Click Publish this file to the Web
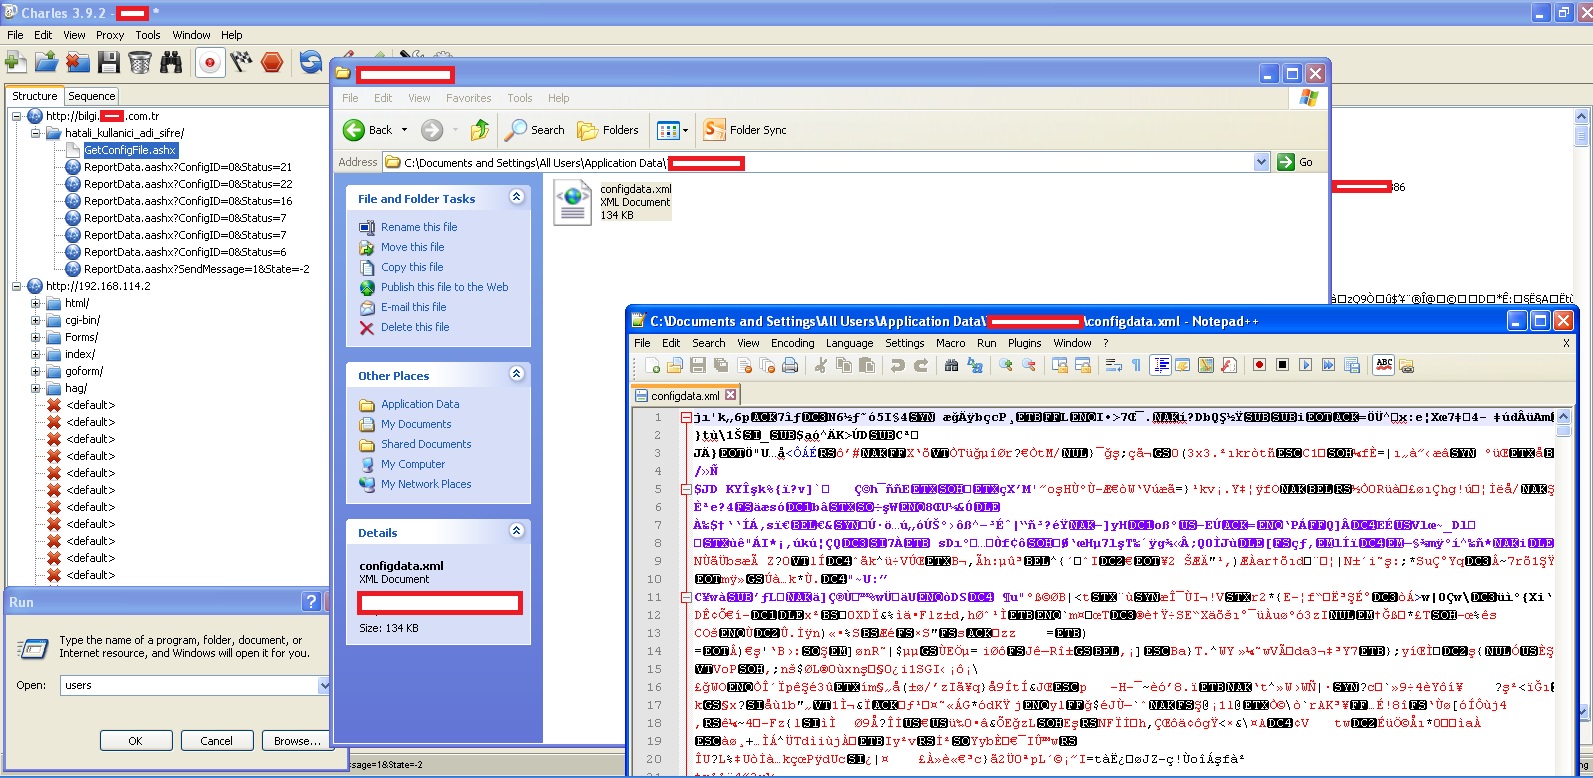Image resolution: width=1593 pixels, height=778 pixels. click(444, 287)
